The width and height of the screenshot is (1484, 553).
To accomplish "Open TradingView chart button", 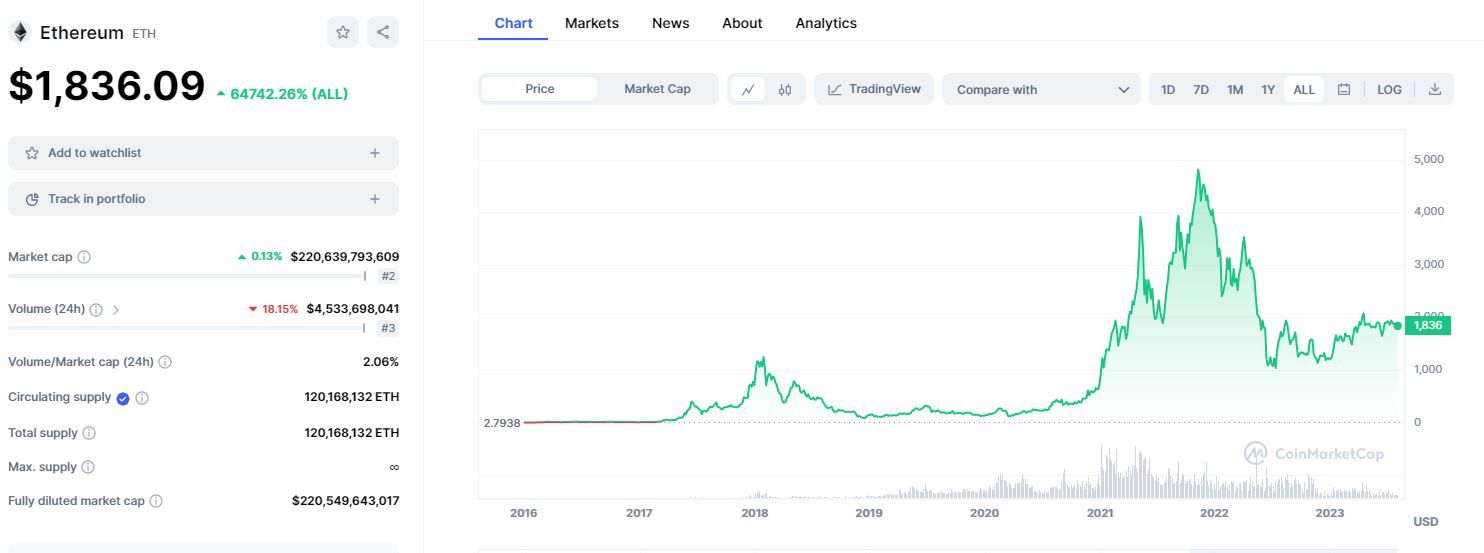I will pyautogui.click(x=874, y=89).
